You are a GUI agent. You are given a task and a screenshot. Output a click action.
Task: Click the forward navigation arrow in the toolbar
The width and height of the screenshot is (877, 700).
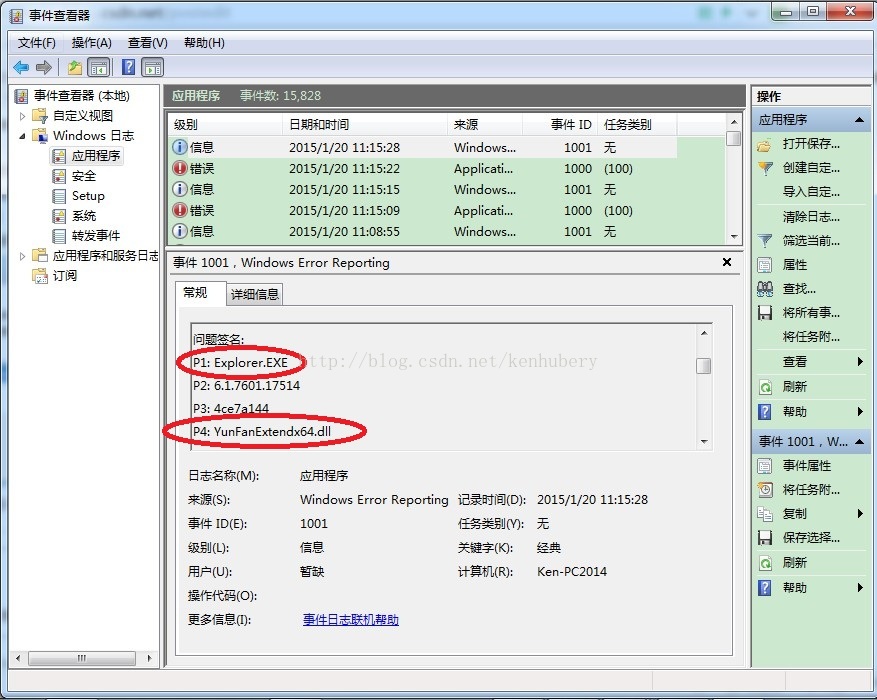(x=42, y=67)
